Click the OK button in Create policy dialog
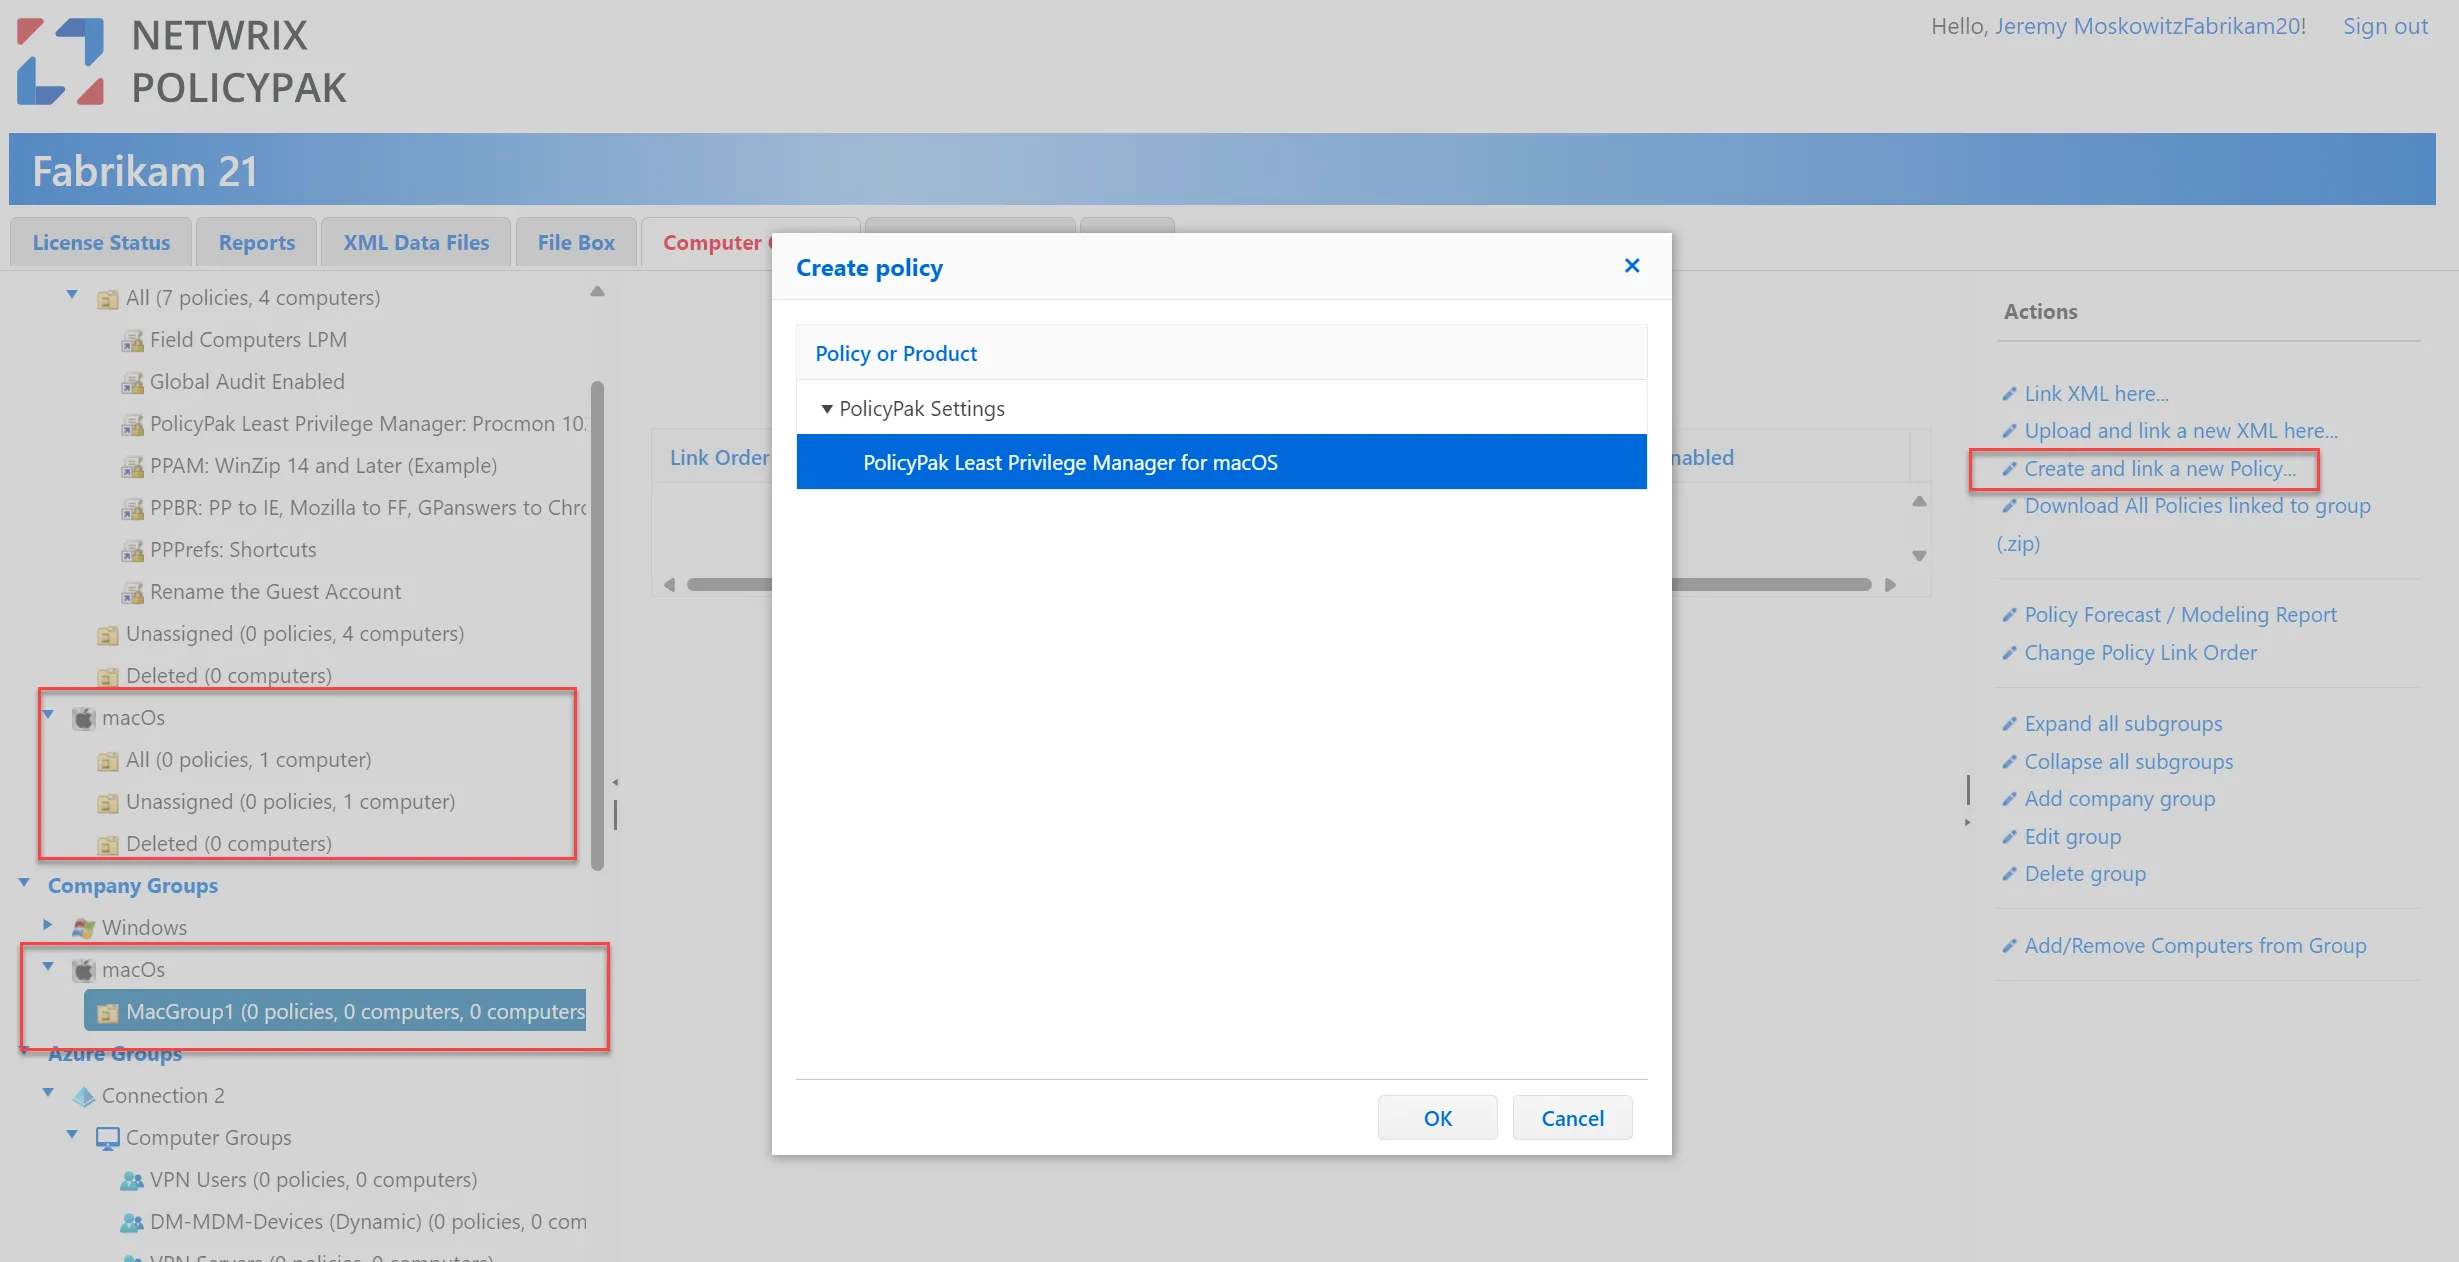This screenshot has height=1262, width=2459. click(1437, 1117)
